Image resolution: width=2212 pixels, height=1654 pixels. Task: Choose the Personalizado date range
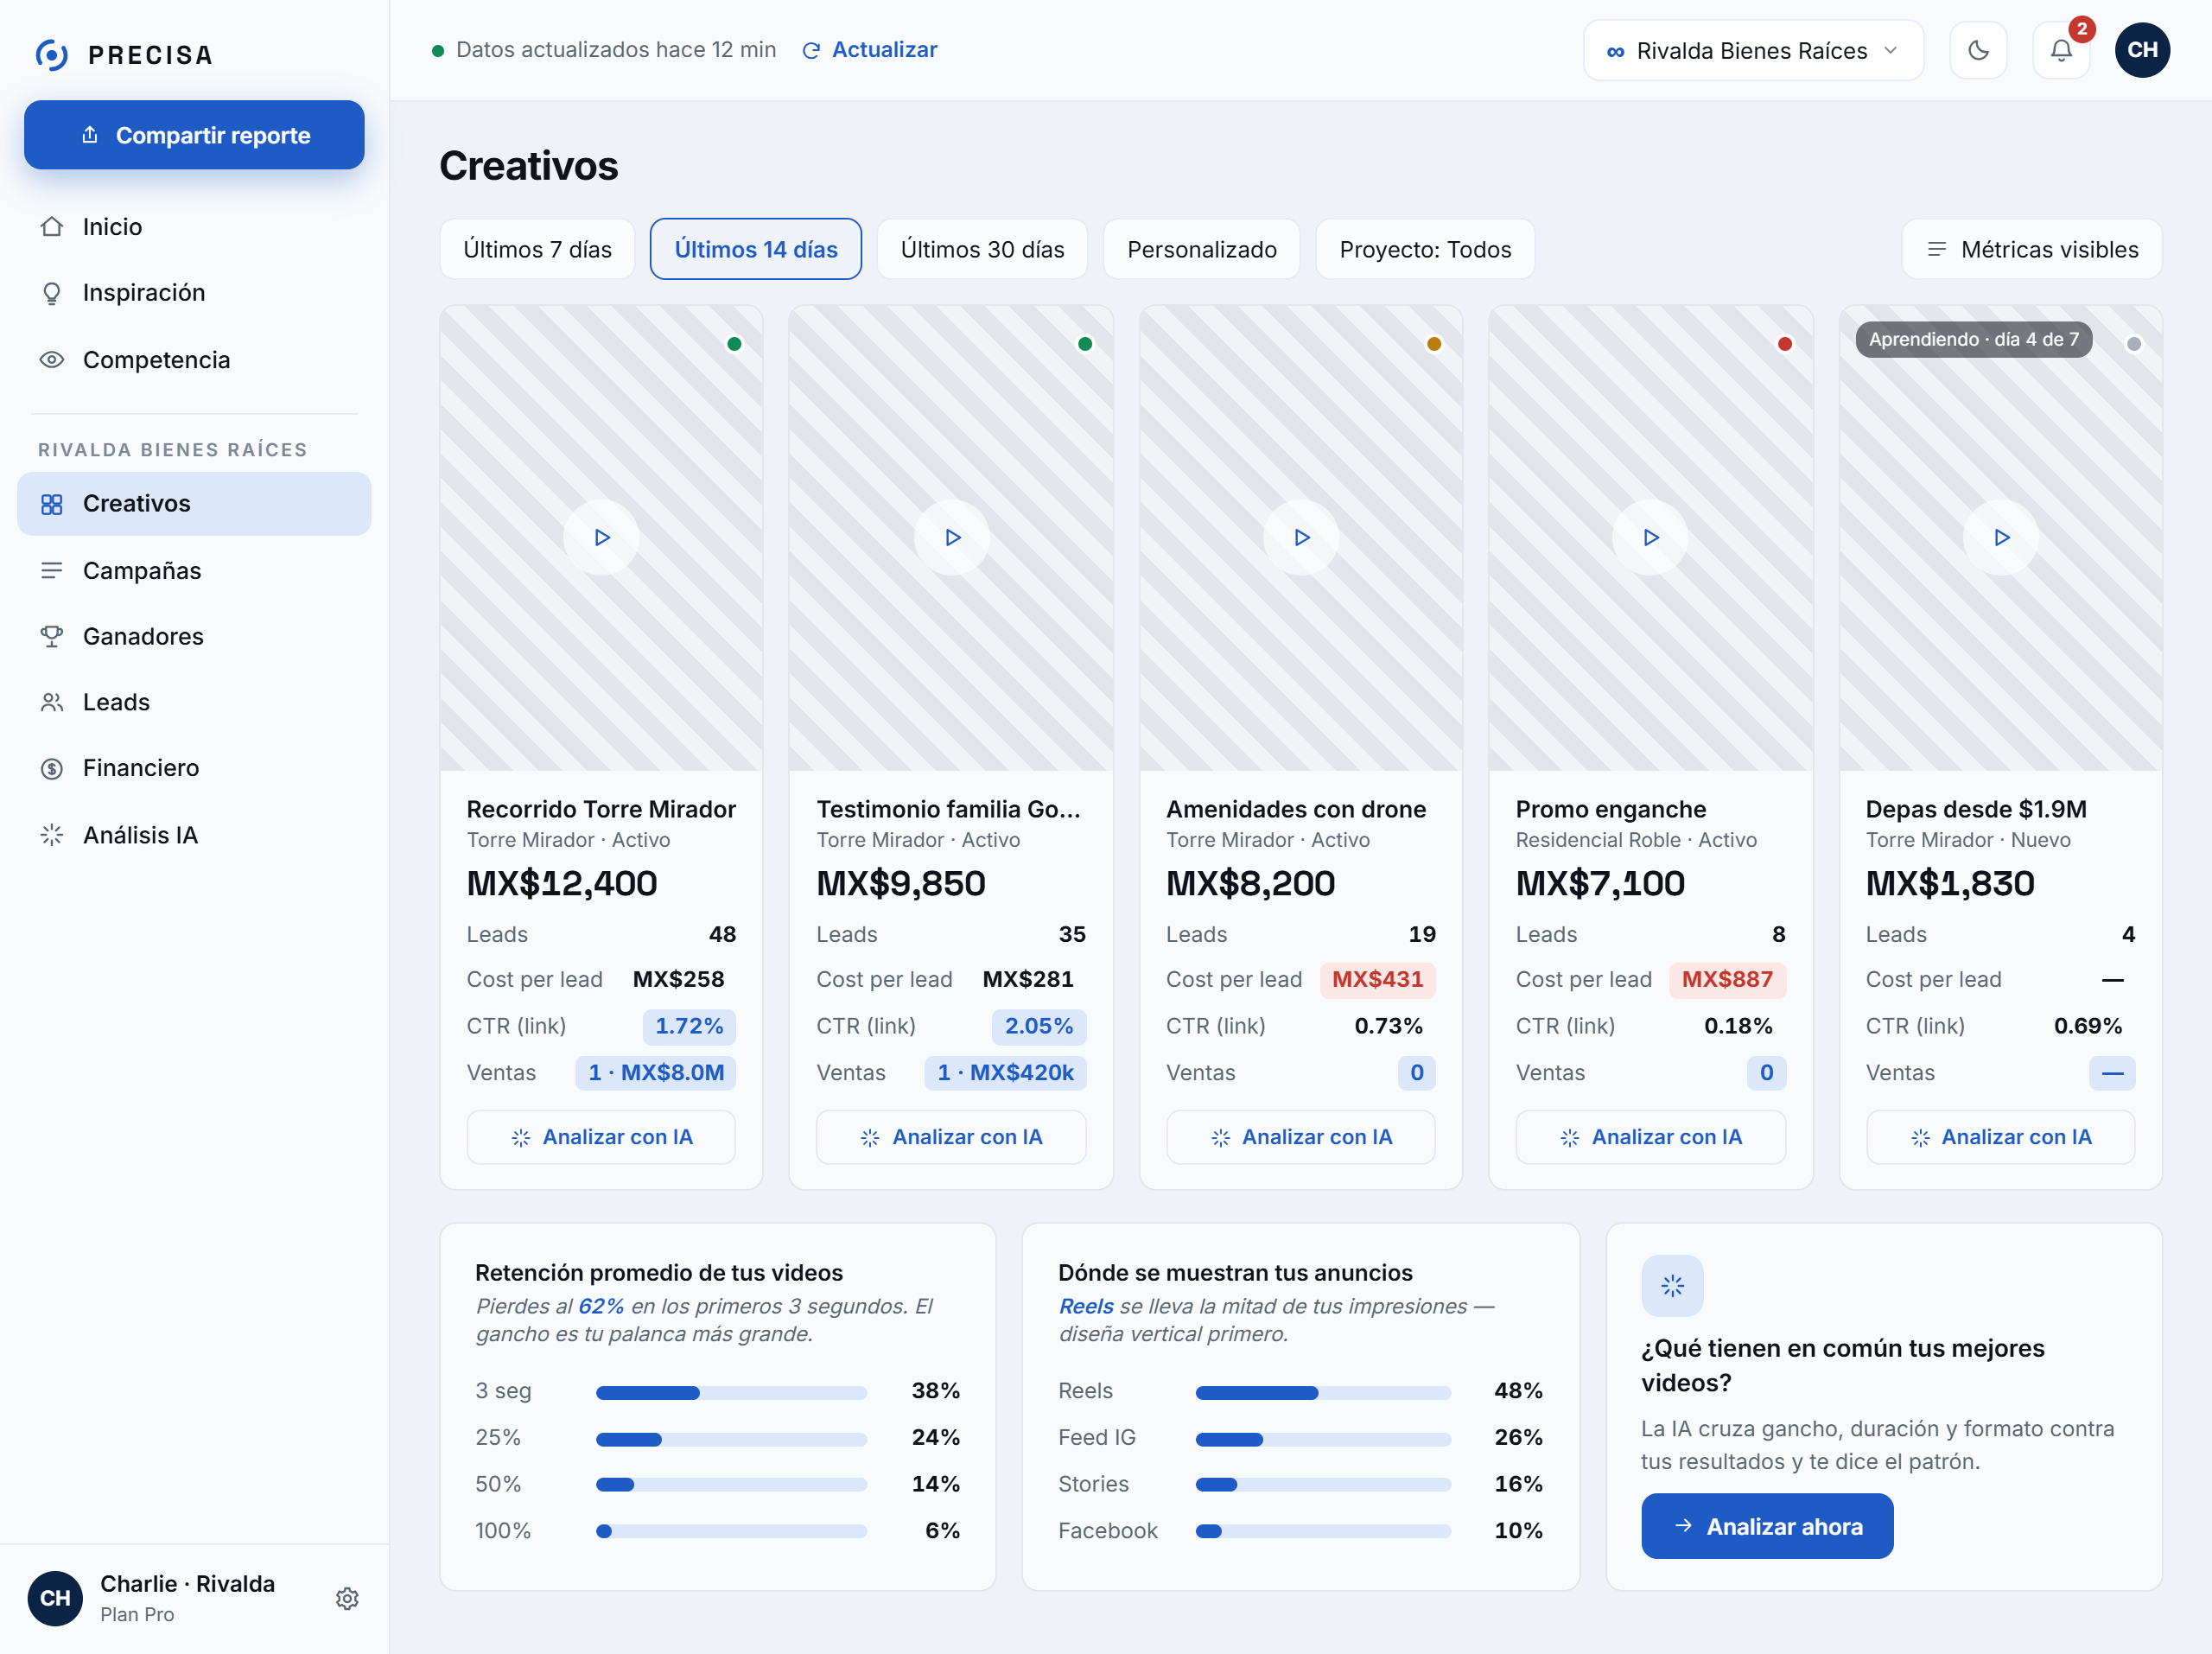(x=1201, y=249)
